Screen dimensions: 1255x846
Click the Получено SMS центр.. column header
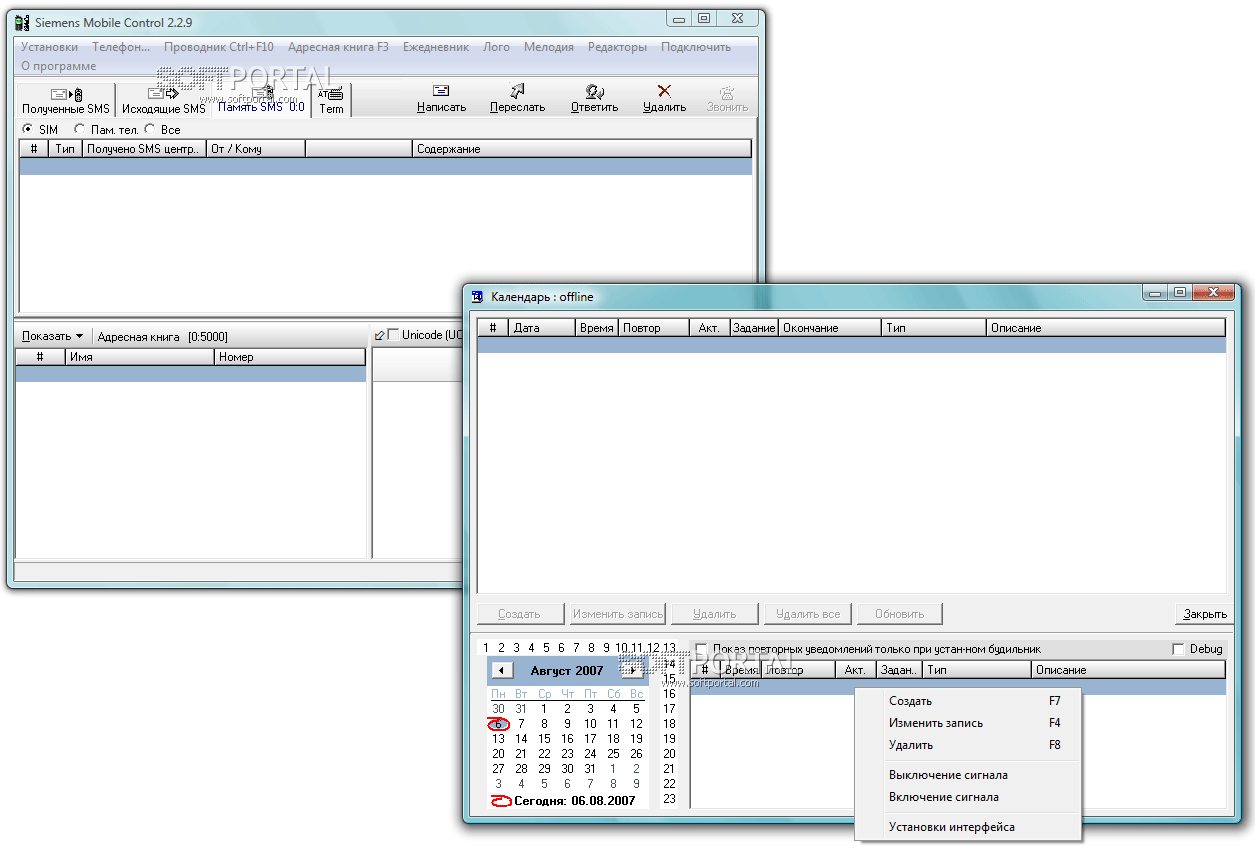(x=144, y=149)
